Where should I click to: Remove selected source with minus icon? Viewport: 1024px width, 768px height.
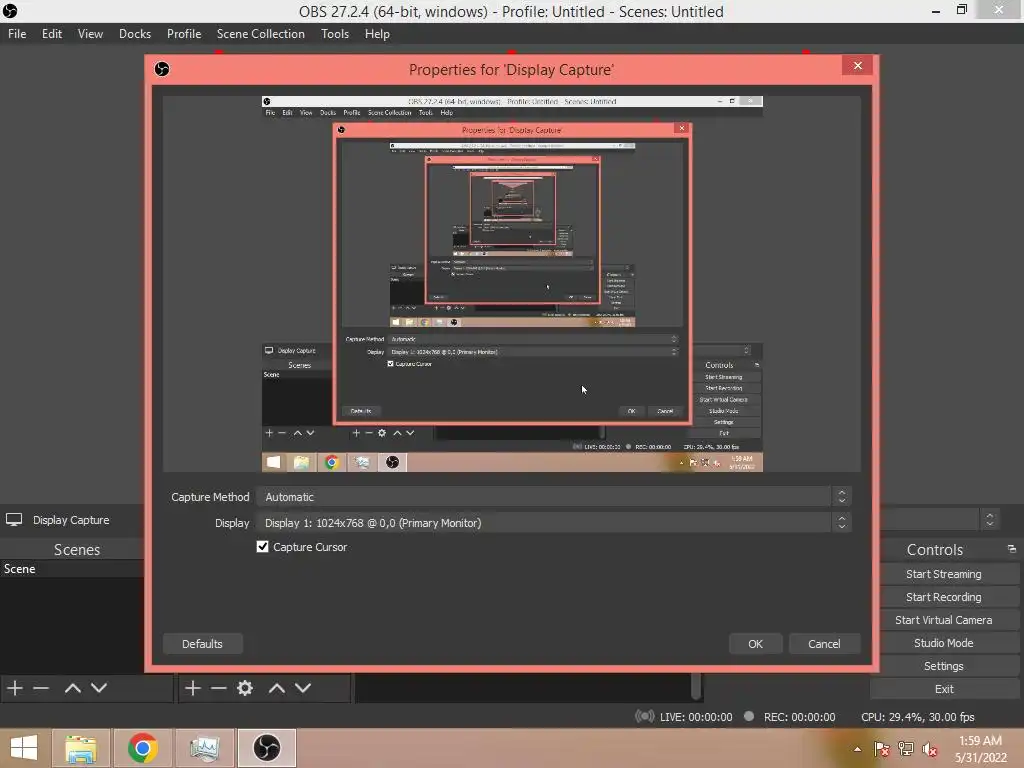(x=219, y=688)
